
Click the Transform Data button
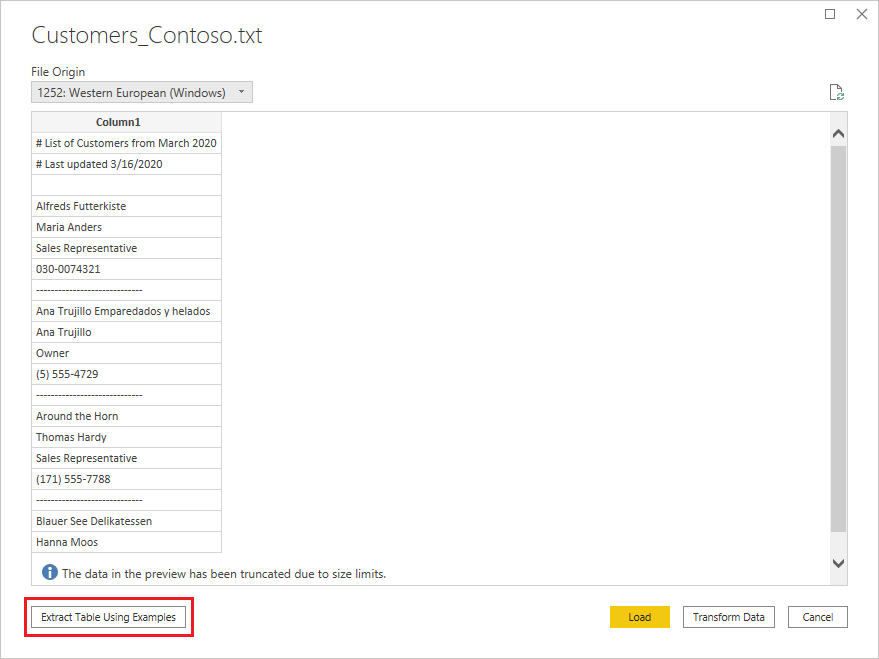coord(729,617)
